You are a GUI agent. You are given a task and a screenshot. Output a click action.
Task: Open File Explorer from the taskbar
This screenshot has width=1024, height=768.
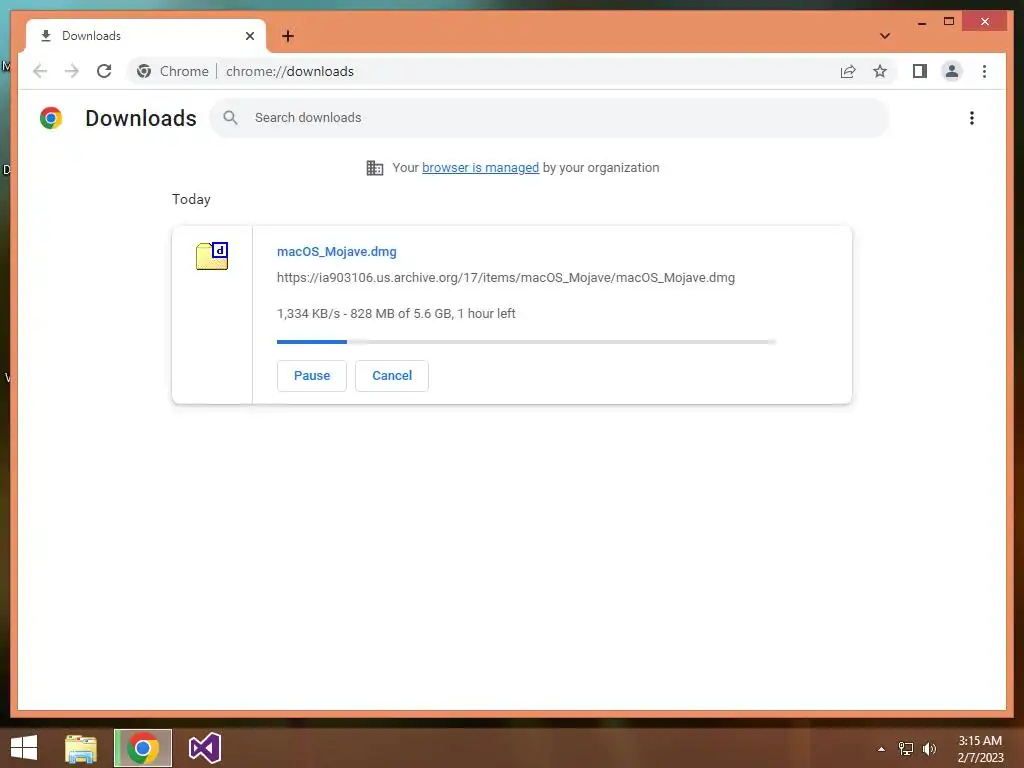click(81, 748)
